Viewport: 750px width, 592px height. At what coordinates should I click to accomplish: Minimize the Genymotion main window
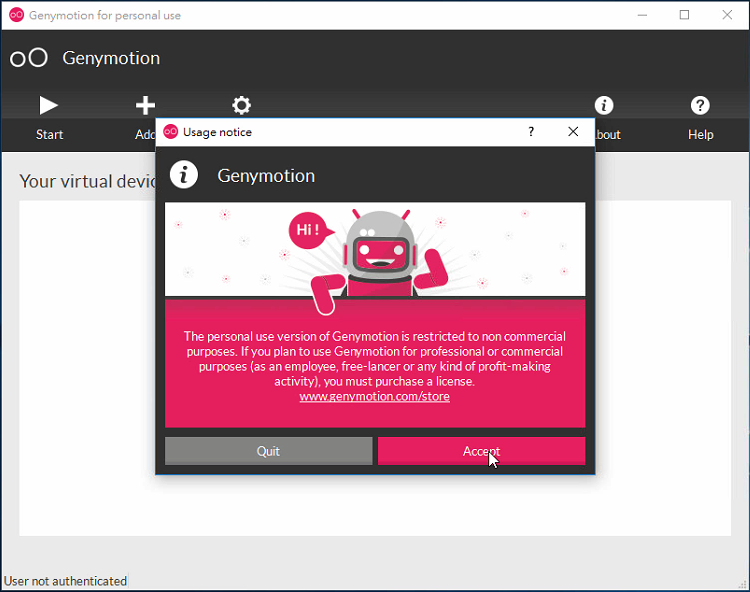pos(642,15)
